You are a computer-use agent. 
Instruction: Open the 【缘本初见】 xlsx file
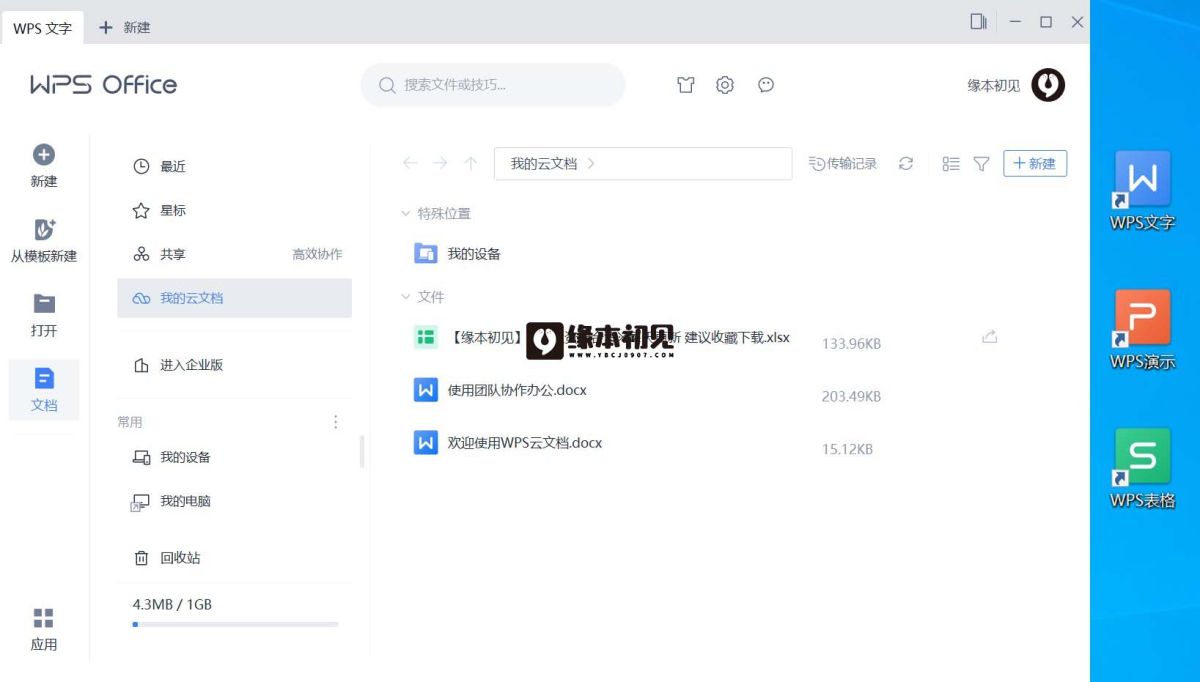(x=602, y=338)
